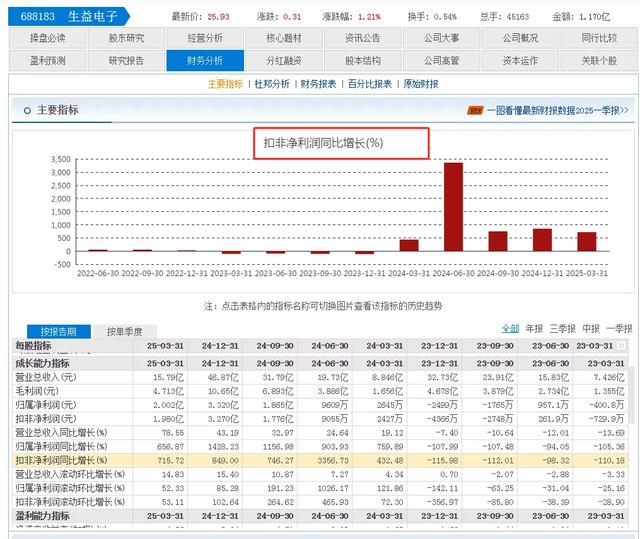Show 全部 report periods

tap(510, 328)
